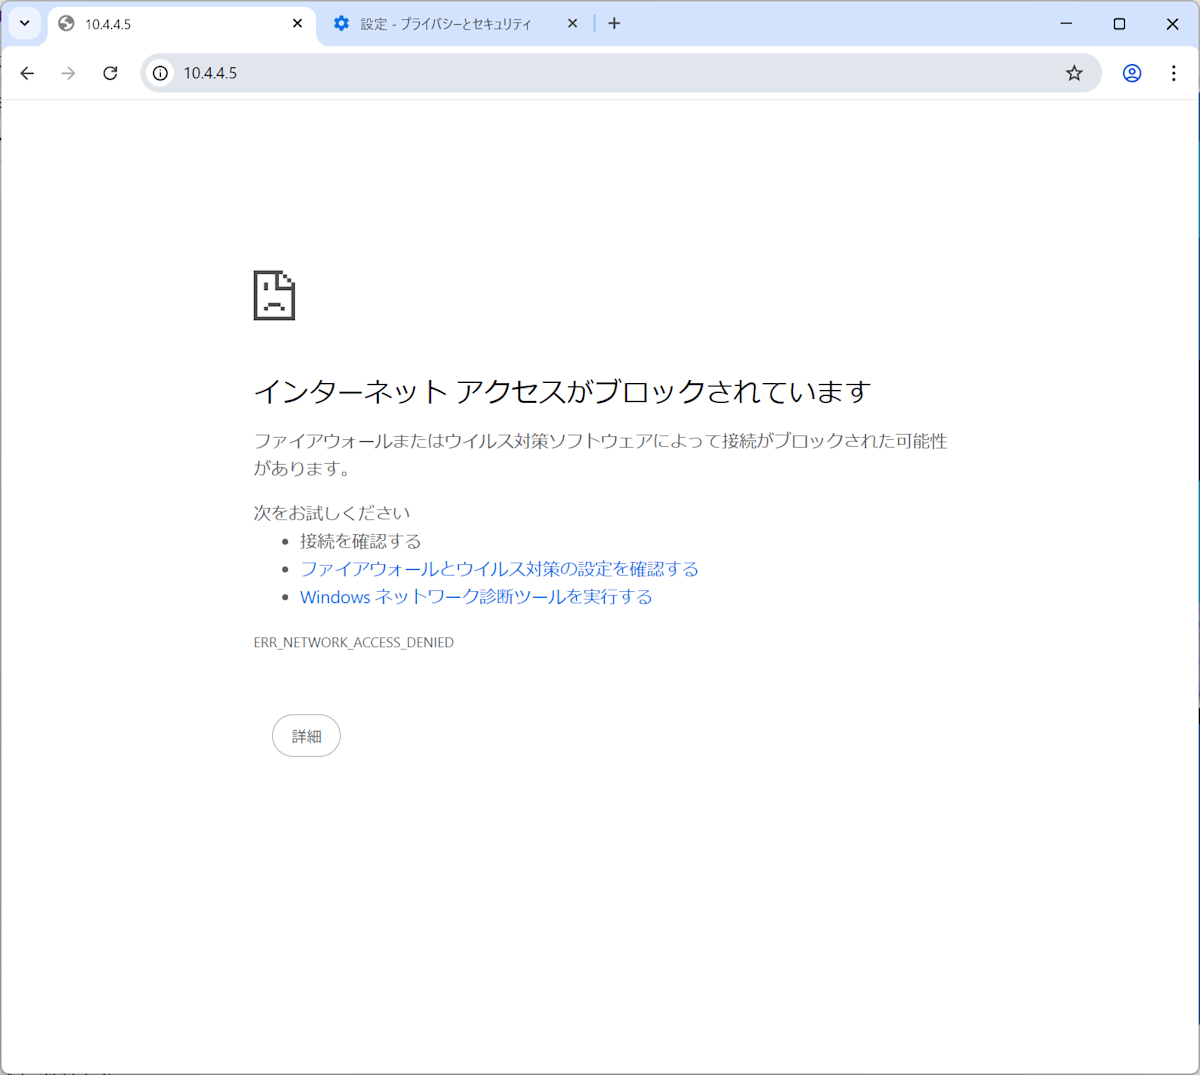View site information icon in address bar

click(x=160, y=73)
